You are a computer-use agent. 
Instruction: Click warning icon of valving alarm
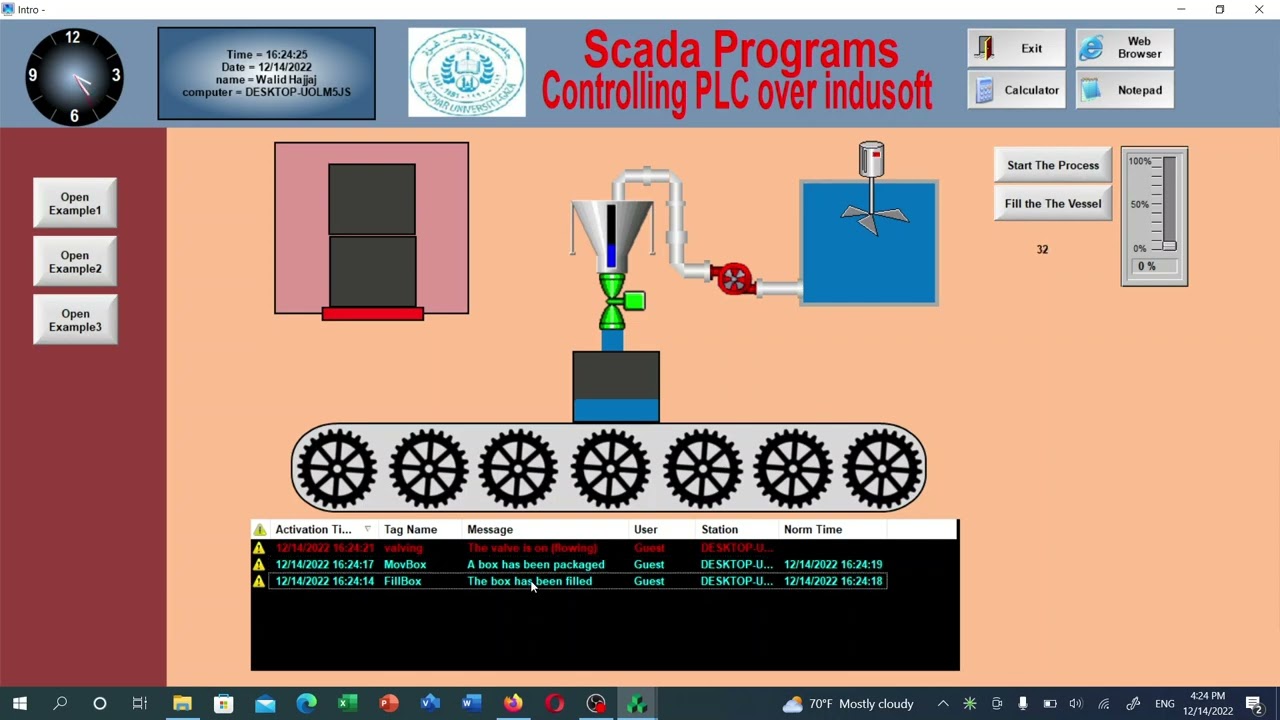[260, 548]
